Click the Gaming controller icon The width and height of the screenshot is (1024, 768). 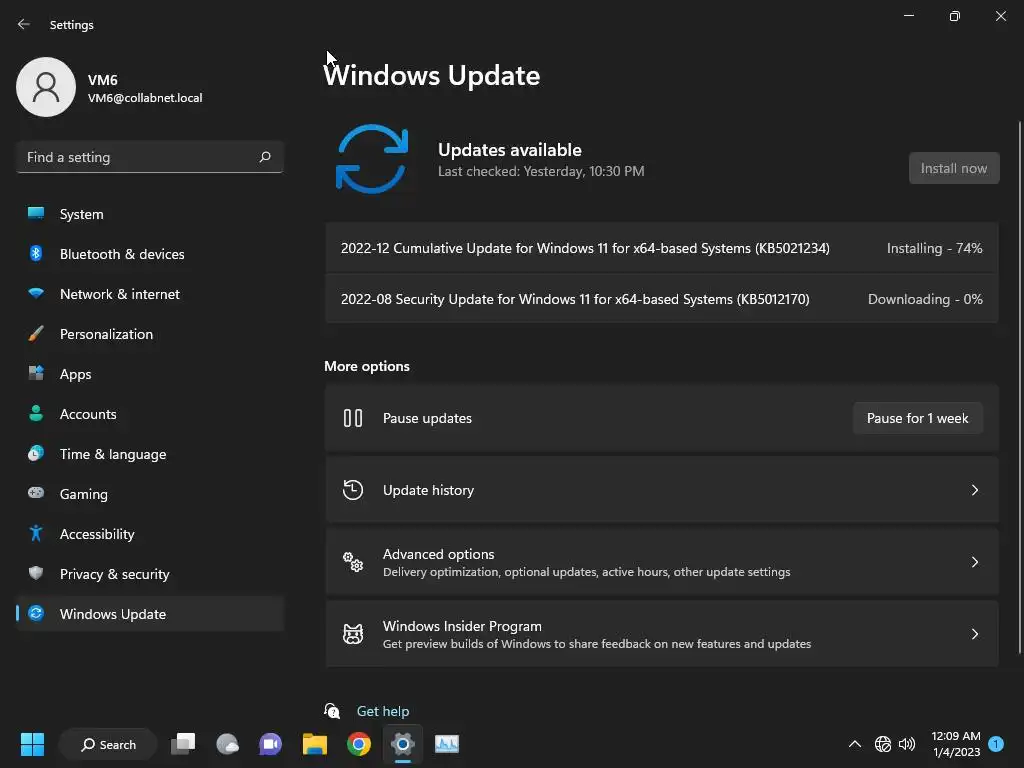(36, 493)
